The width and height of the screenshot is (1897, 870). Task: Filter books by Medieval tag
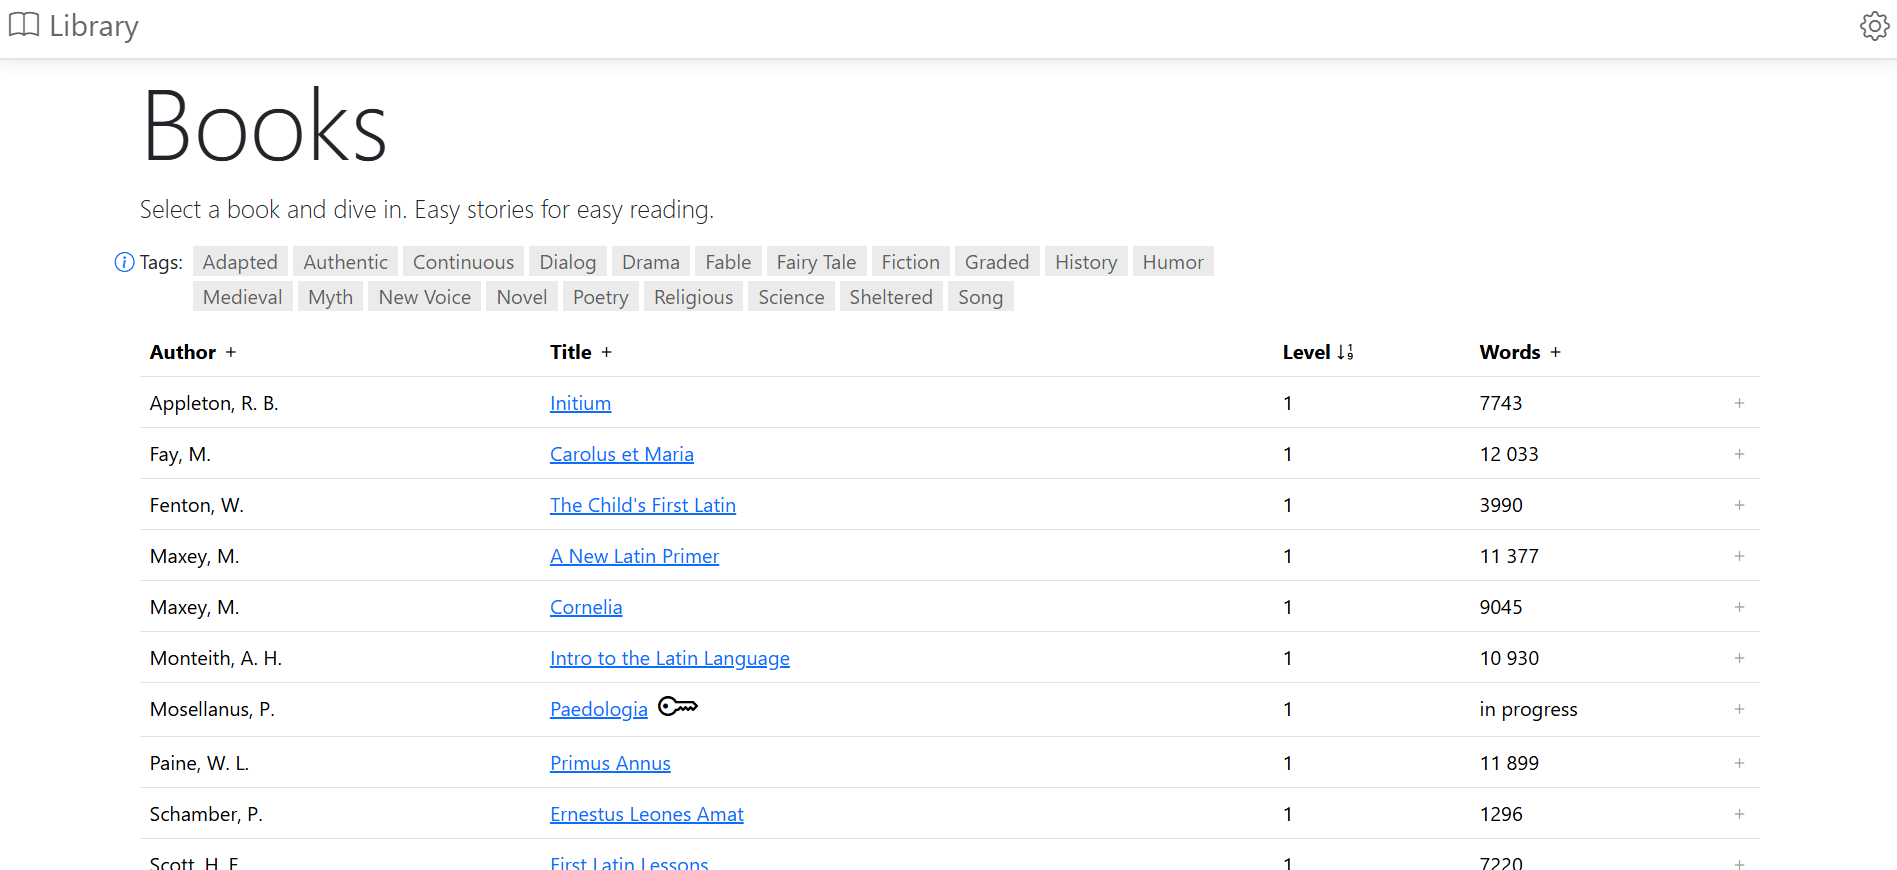(x=243, y=297)
